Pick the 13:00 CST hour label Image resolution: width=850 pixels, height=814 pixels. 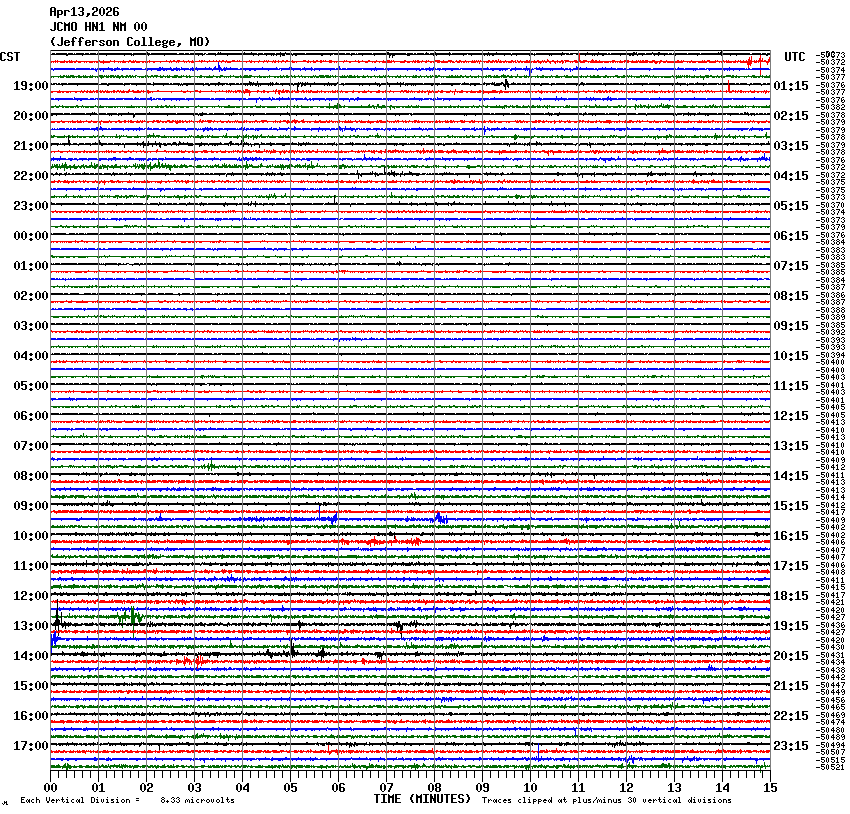click(x=31, y=626)
